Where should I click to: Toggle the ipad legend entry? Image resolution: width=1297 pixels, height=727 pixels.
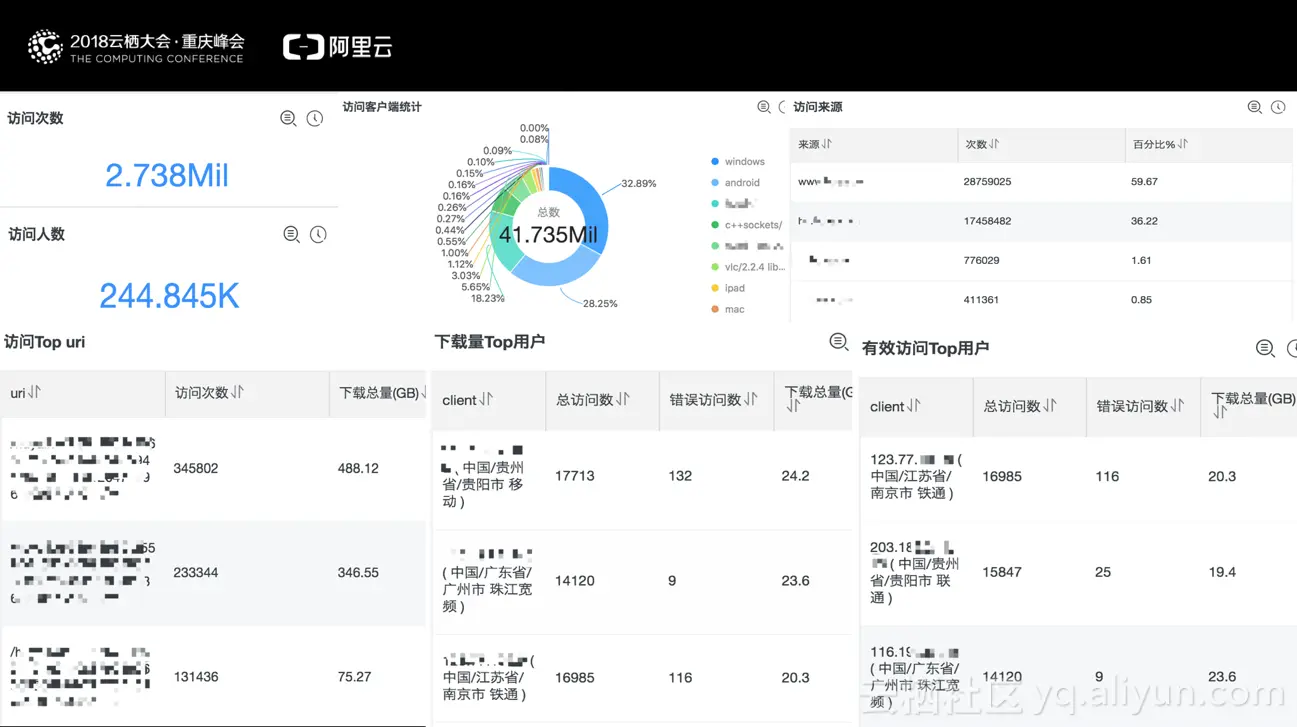[728, 288]
